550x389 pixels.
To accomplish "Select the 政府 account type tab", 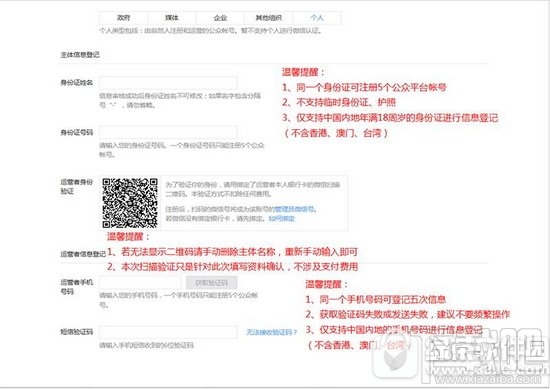I will point(123,18).
